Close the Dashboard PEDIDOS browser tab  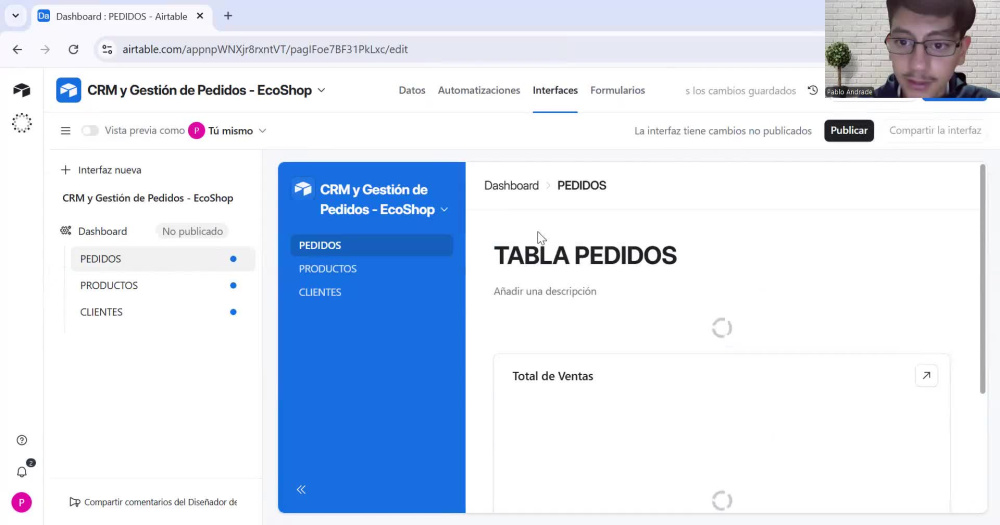click(200, 16)
